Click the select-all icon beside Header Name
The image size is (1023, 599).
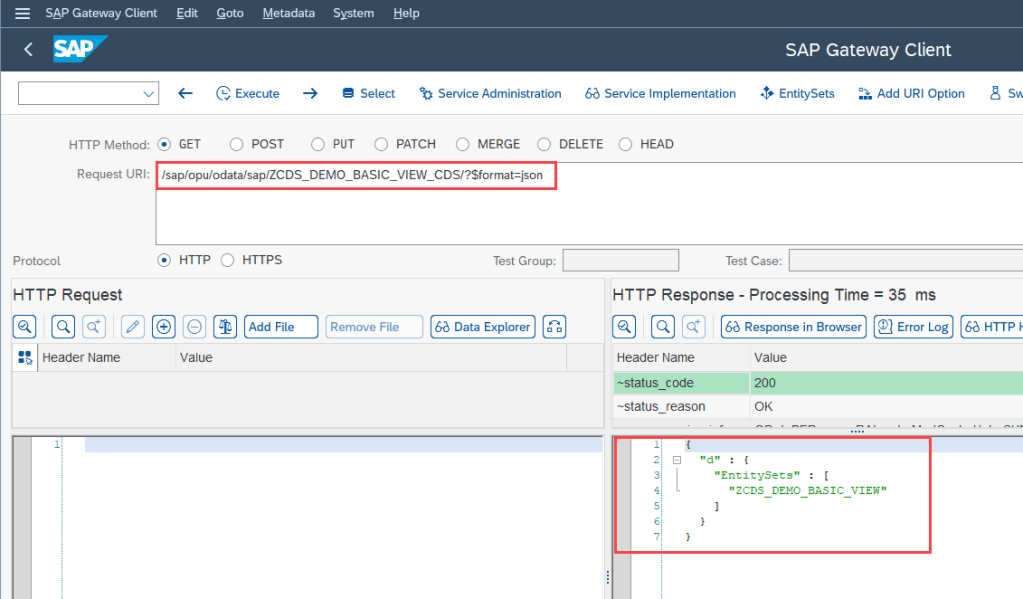click(24, 358)
